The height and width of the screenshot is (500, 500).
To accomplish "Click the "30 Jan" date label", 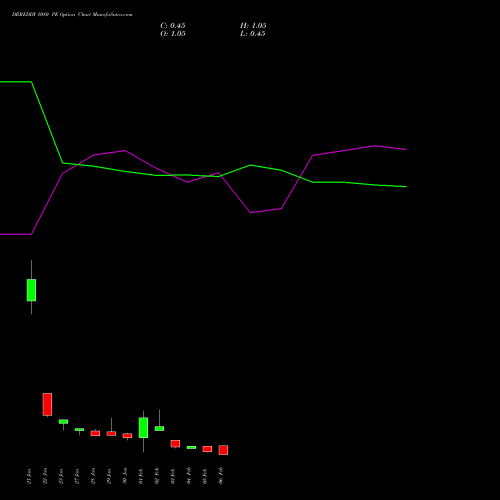I will pyautogui.click(x=125, y=476).
